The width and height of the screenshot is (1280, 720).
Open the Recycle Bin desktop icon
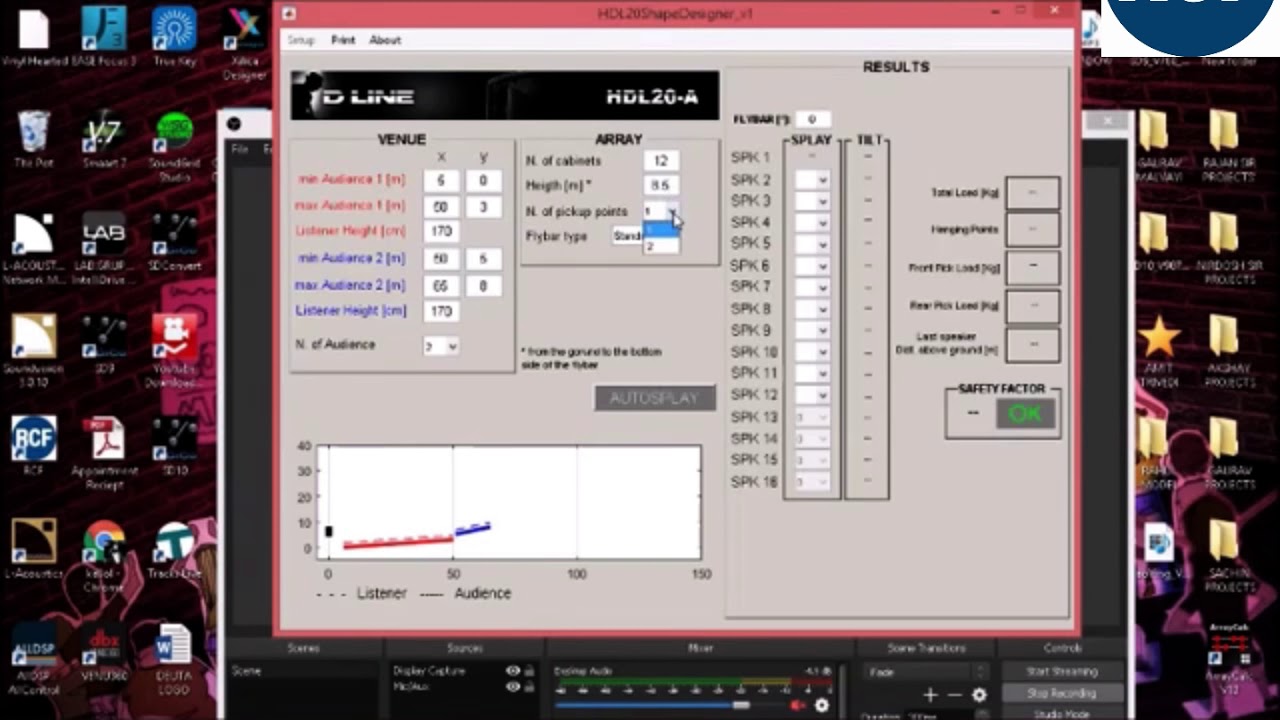pos(33,138)
